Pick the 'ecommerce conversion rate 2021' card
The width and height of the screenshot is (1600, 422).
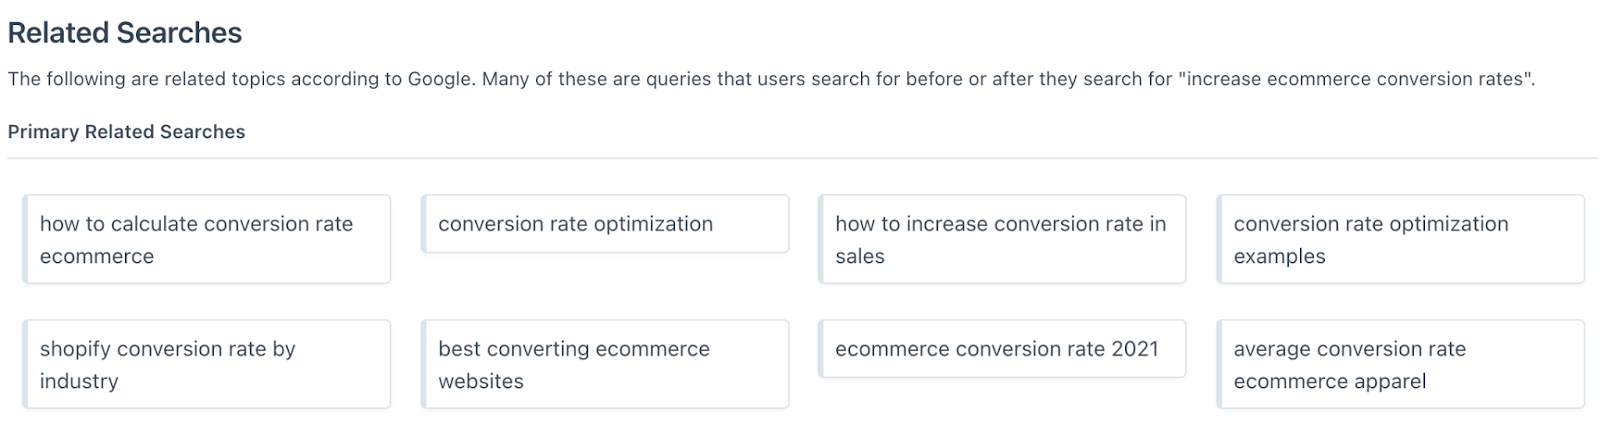(1002, 348)
